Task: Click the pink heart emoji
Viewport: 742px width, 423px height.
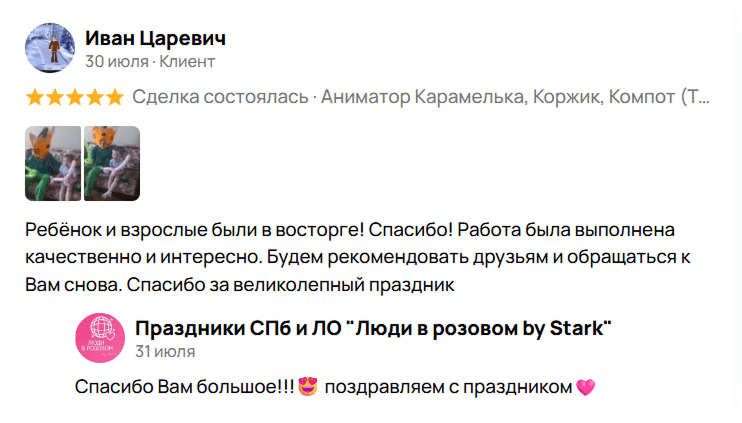Action: 586,386
